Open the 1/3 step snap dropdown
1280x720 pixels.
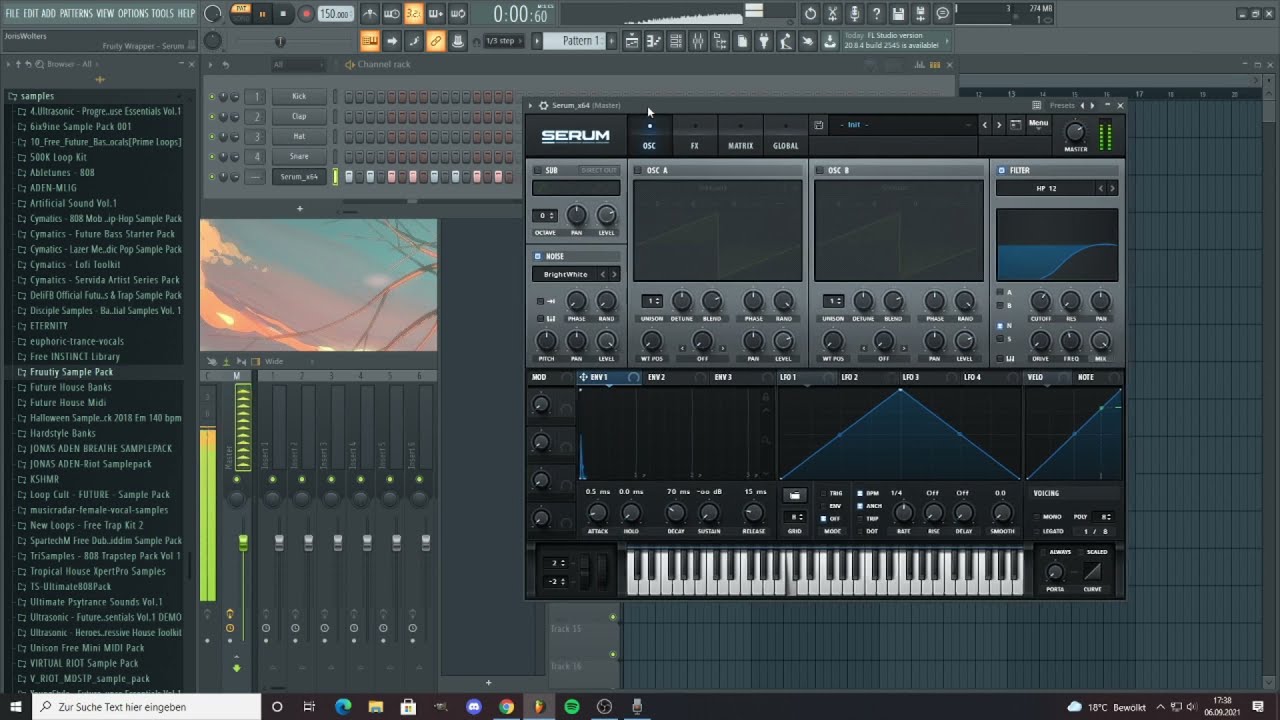click(x=502, y=41)
